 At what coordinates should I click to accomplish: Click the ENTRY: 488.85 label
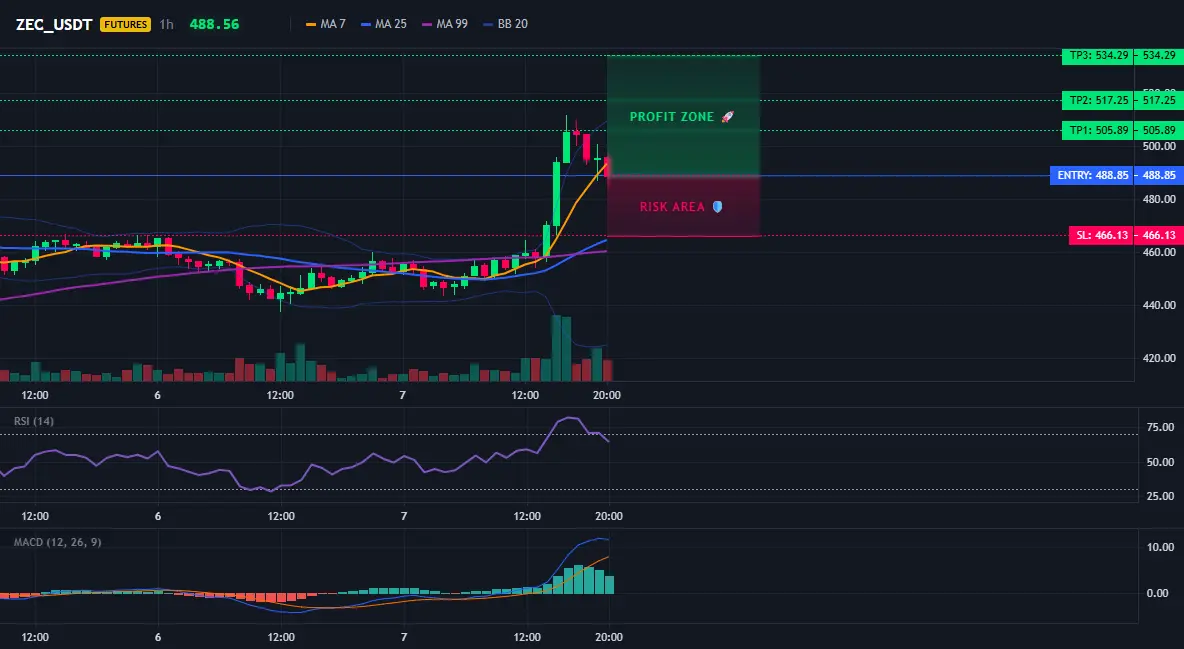tap(1092, 175)
